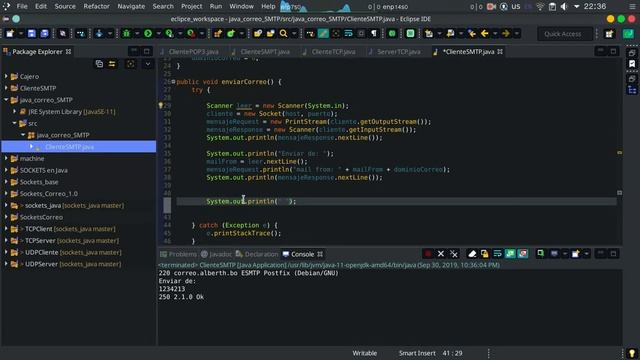Toggle Word Wrap in the editor toolbar
Screen dimensions: 640x360
point(348,33)
